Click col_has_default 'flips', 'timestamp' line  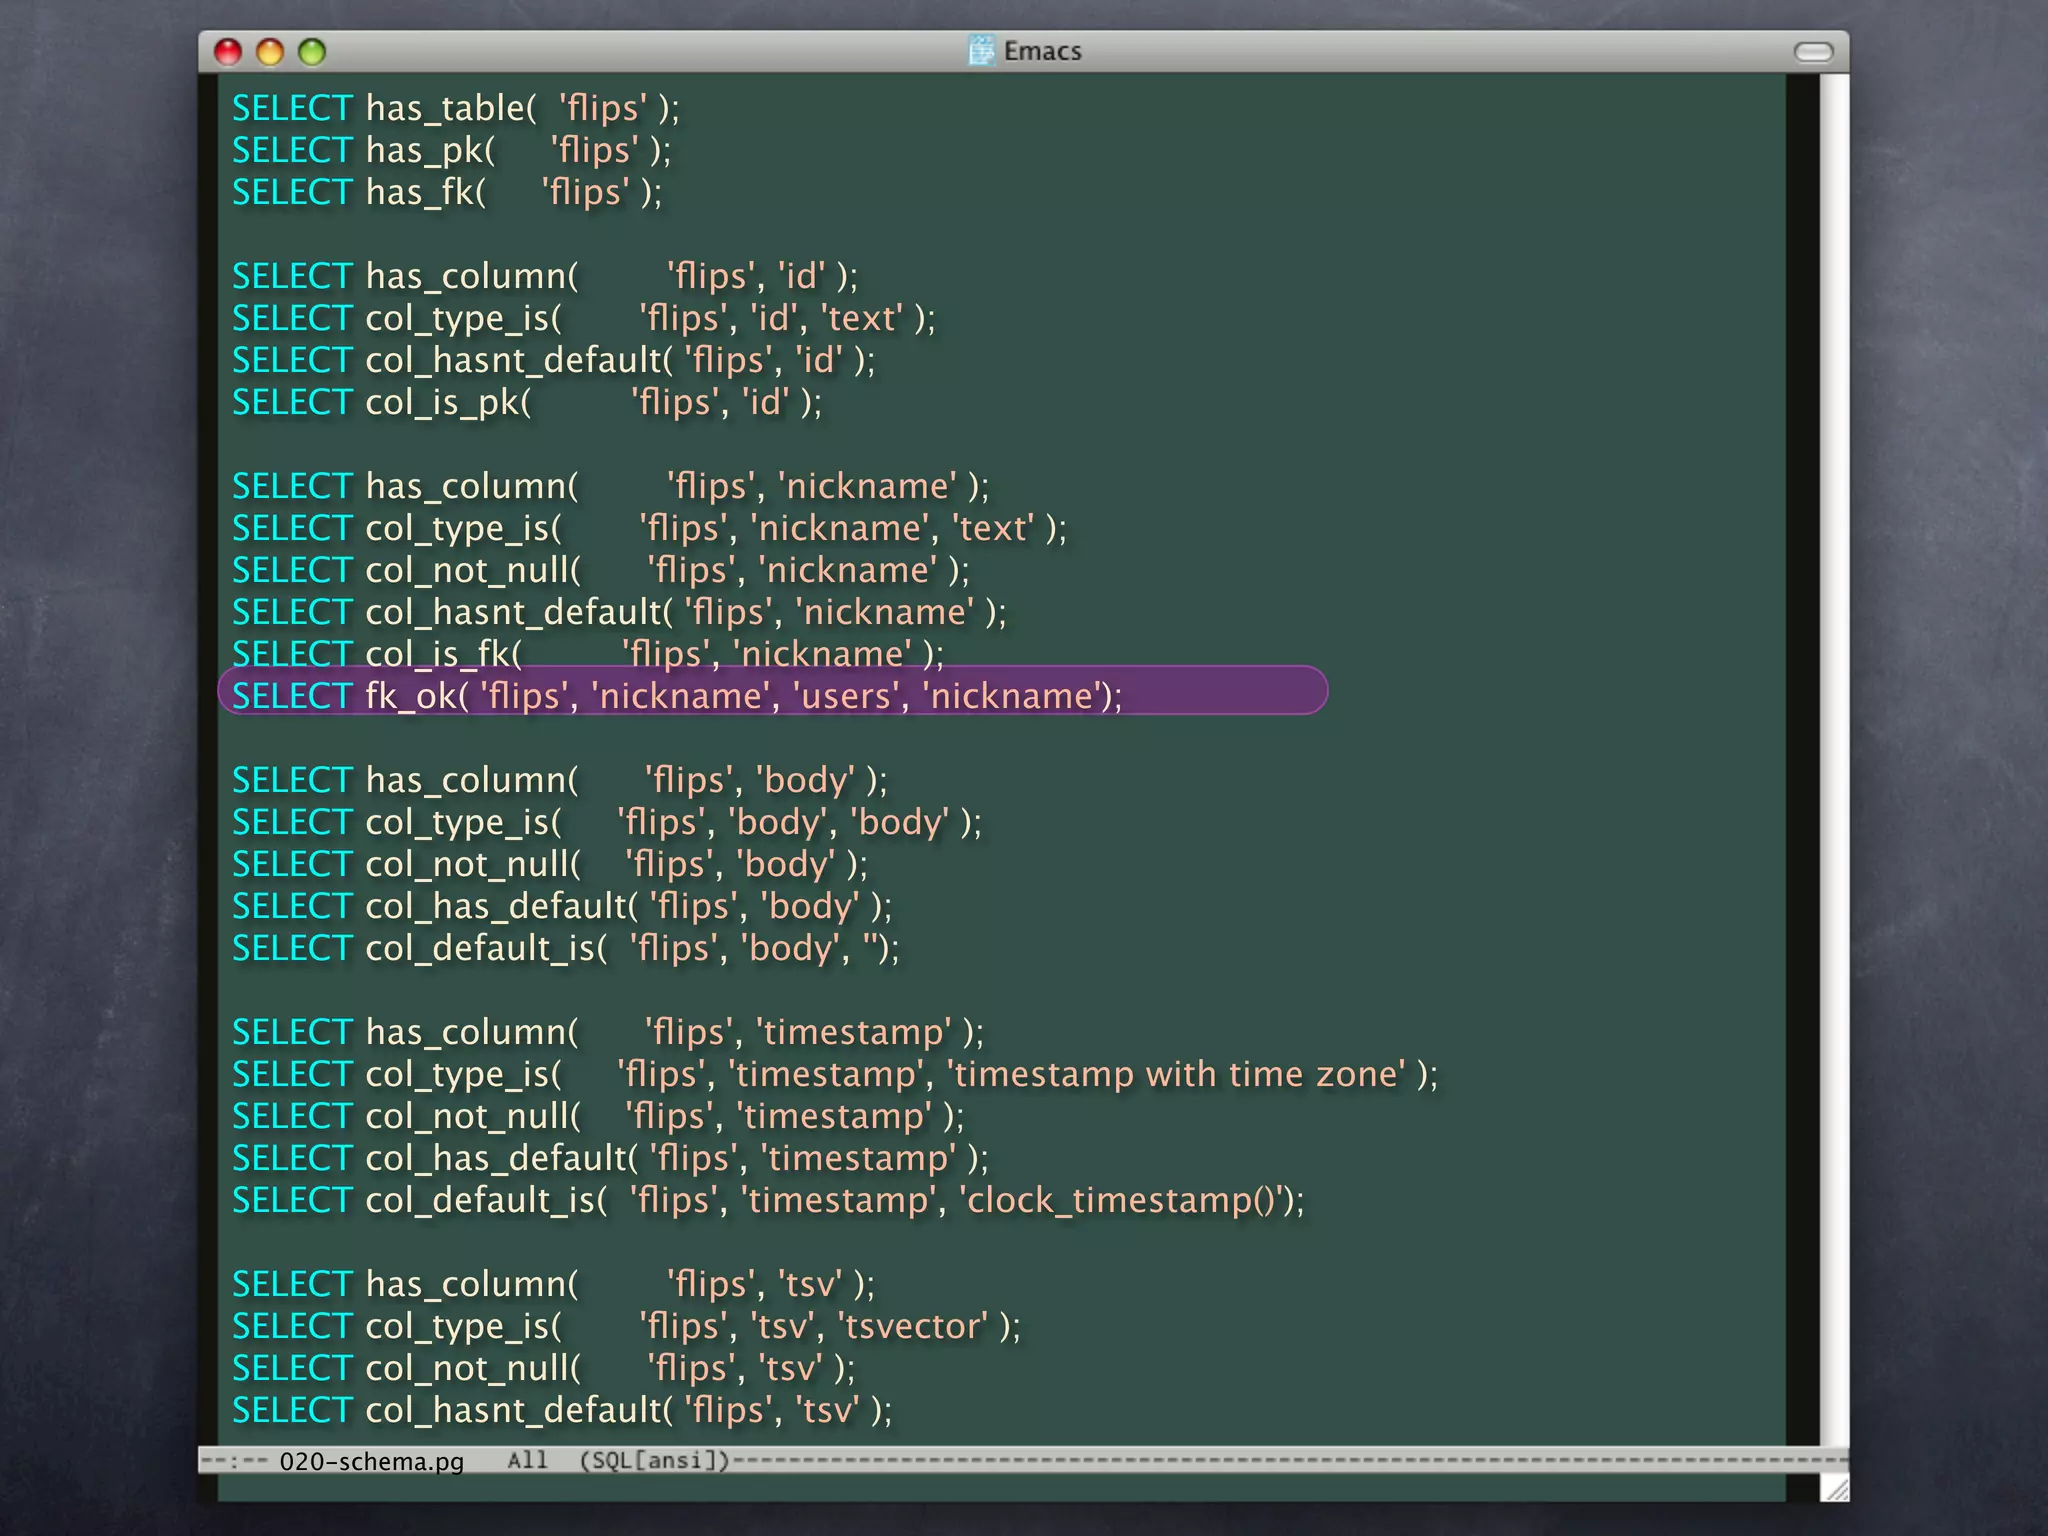(610, 1158)
